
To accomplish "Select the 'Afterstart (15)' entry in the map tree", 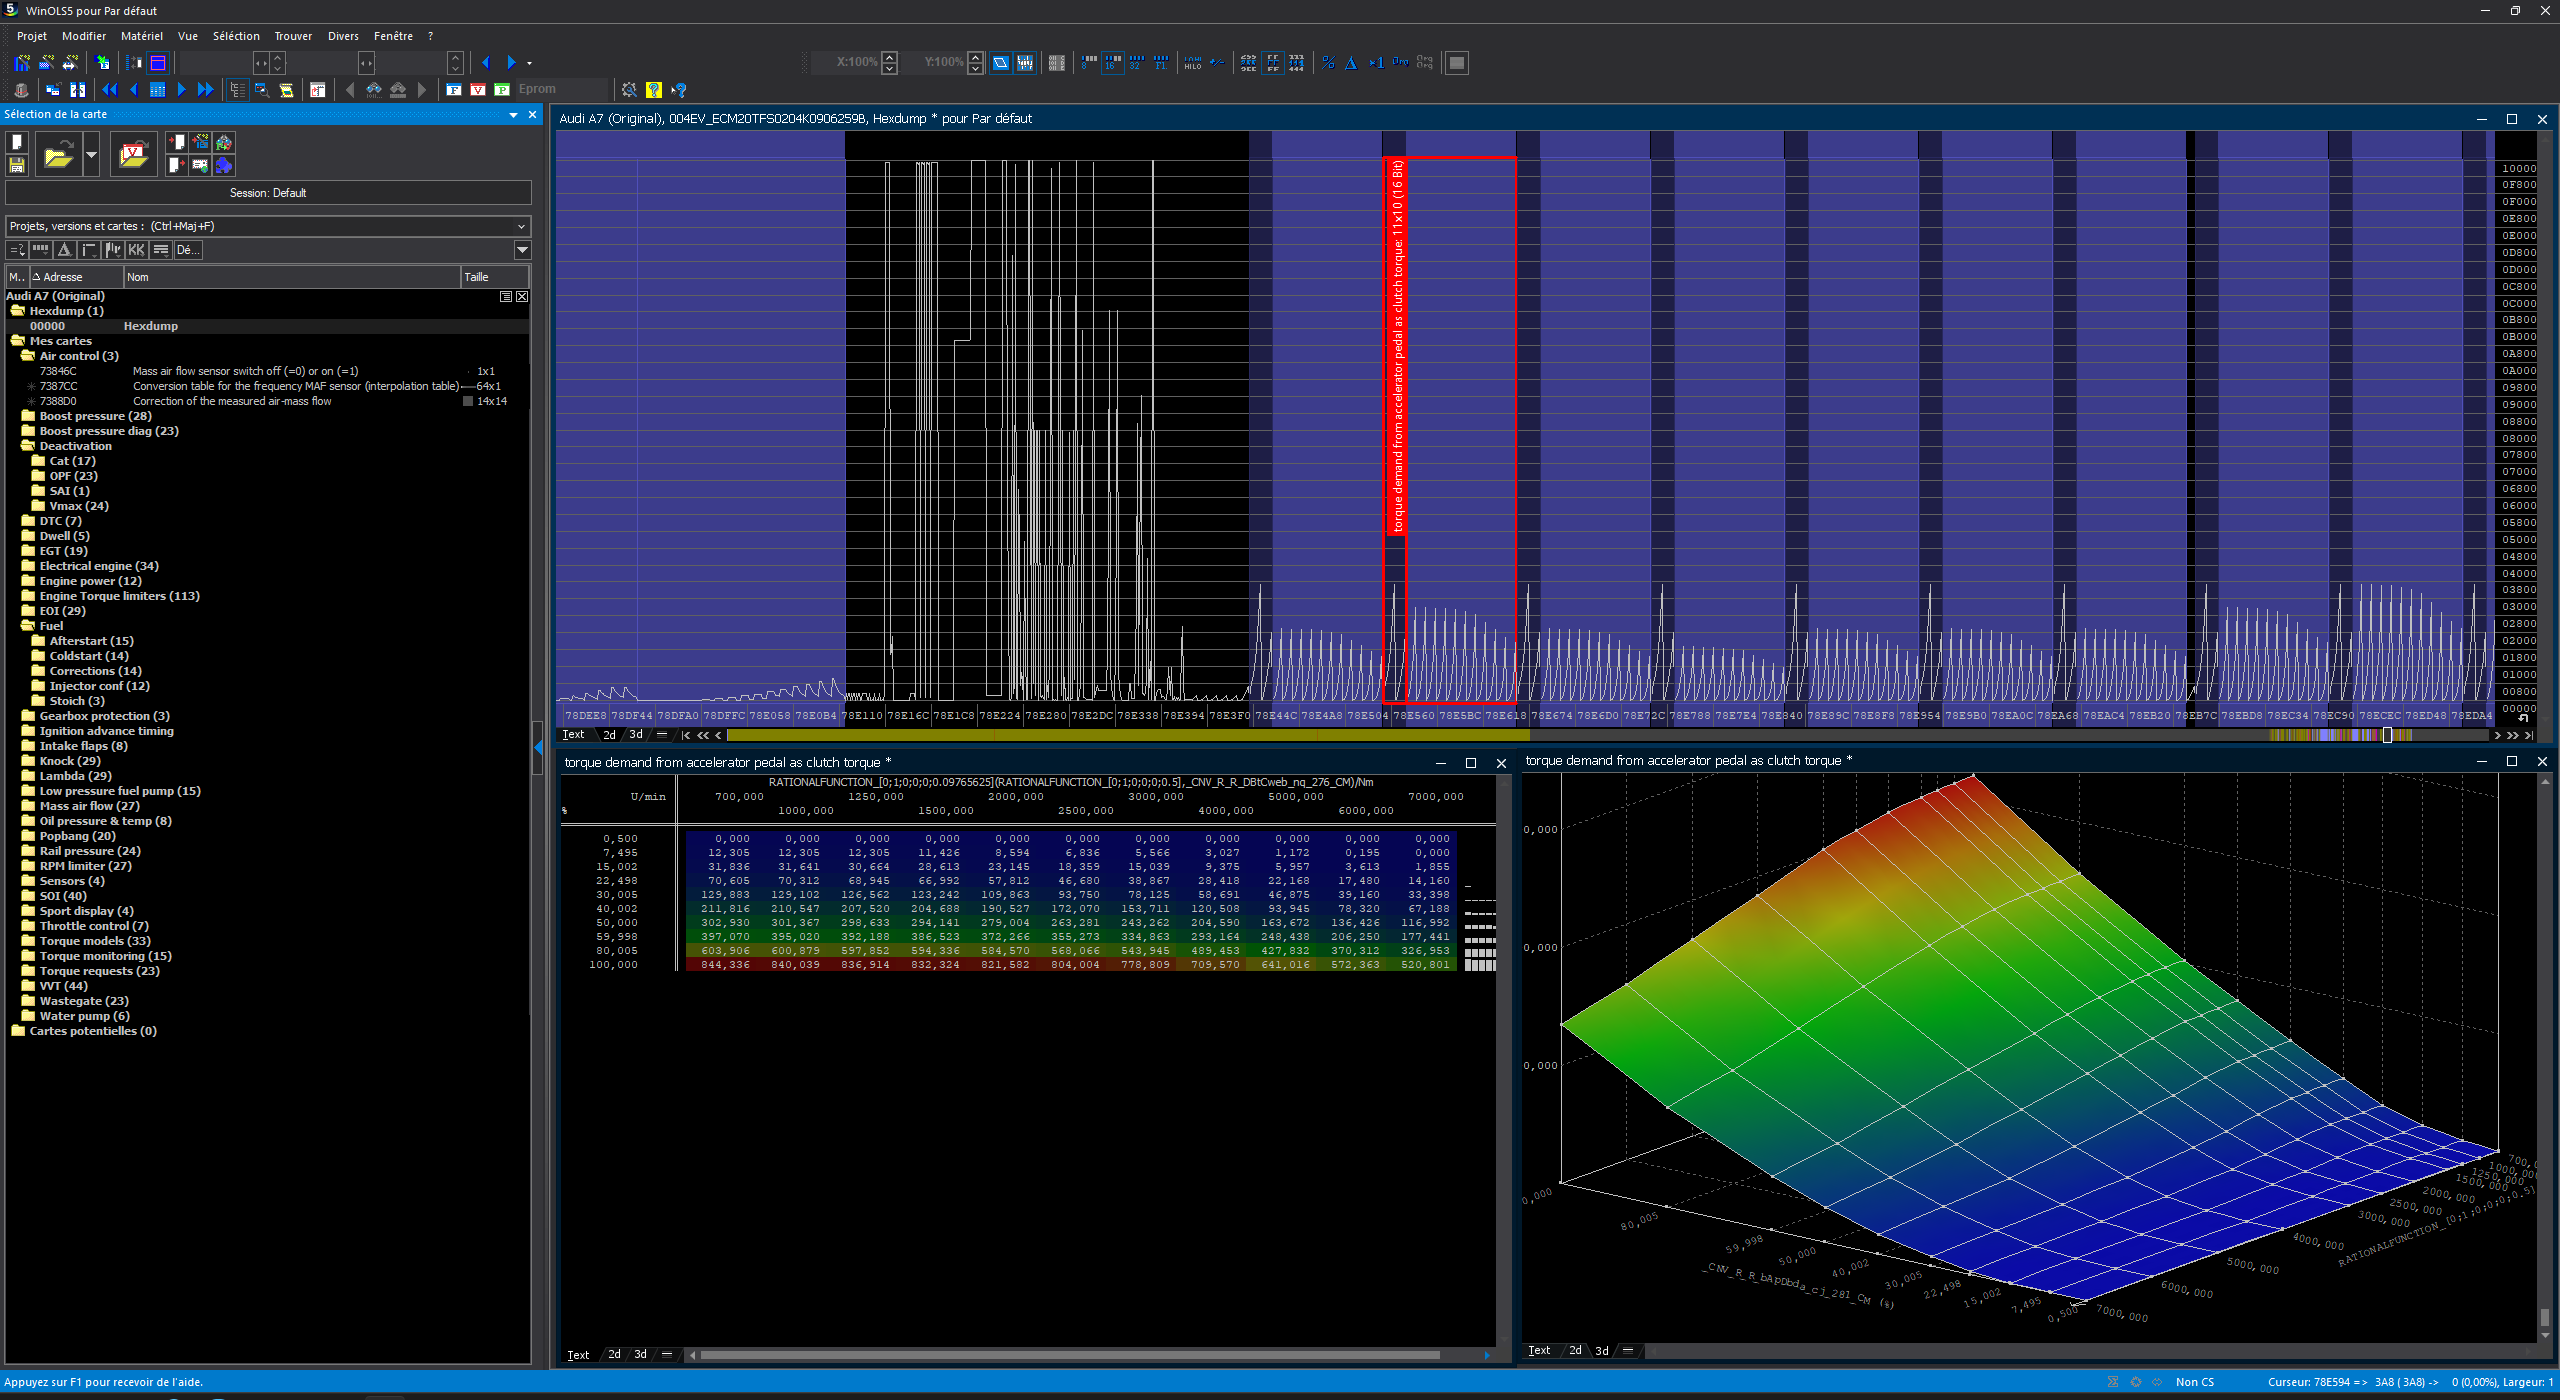I will point(91,640).
